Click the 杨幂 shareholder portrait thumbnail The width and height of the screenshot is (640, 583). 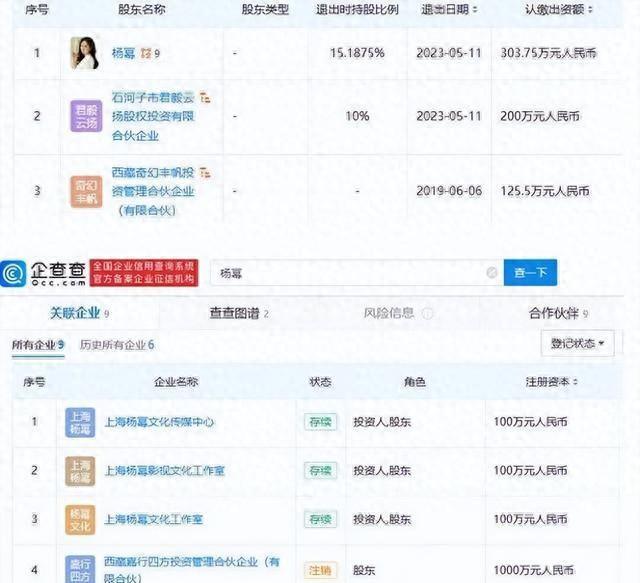click(x=84, y=53)
